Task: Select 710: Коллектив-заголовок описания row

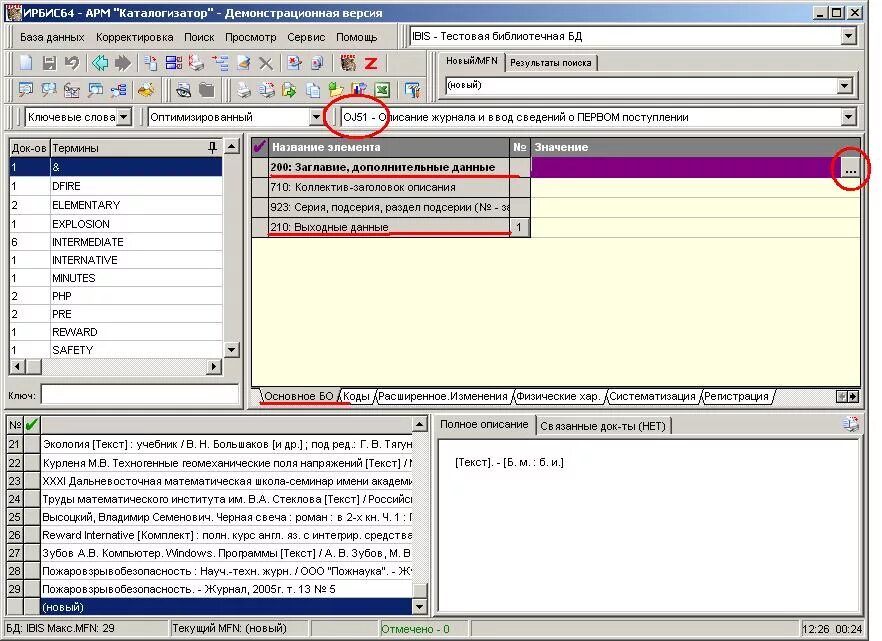Action: [x=390, y=187]
